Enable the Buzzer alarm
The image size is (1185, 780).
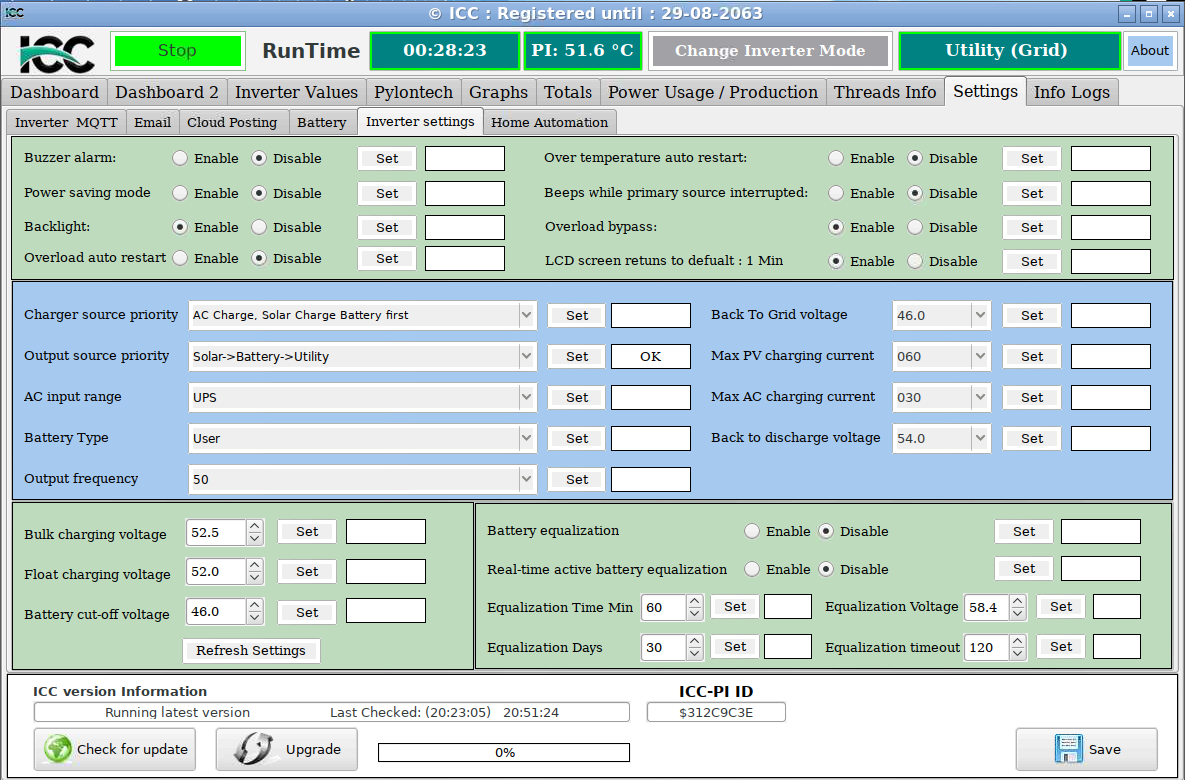click(x=180, y=158)
